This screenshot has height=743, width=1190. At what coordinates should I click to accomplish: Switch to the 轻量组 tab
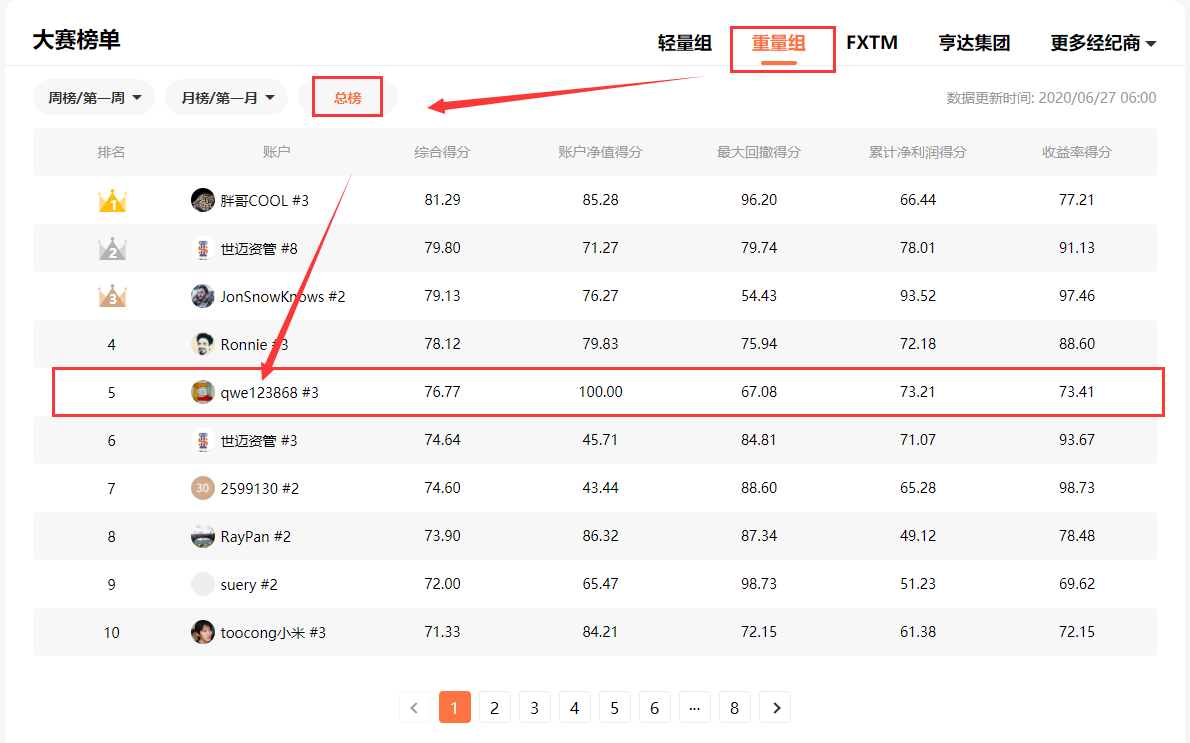(685, 43)
